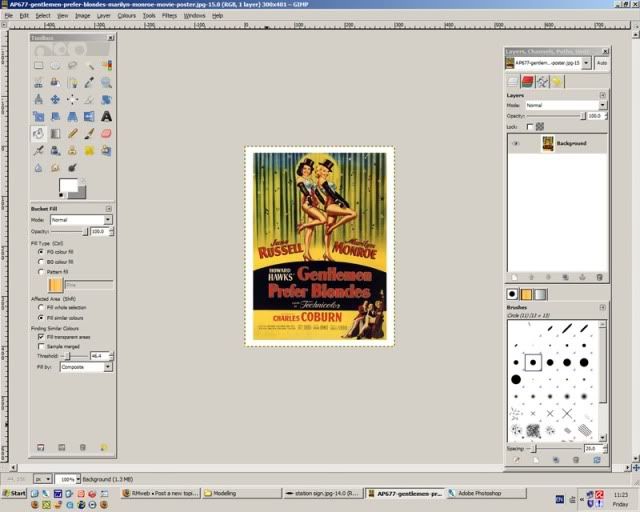
Task: Switch to Adobe Photoshop taskbar button
Action: (x=485, y=493)
